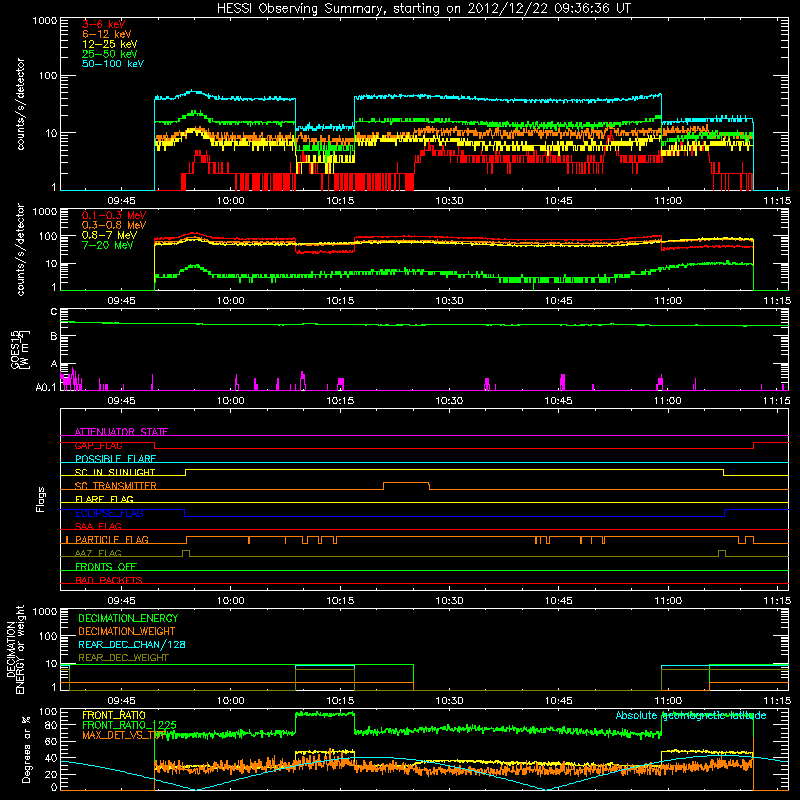Click the A0.1 label on GOES axis
This screenshot has width=800, height=800.
pyautogui.click(x=46, y=387)
